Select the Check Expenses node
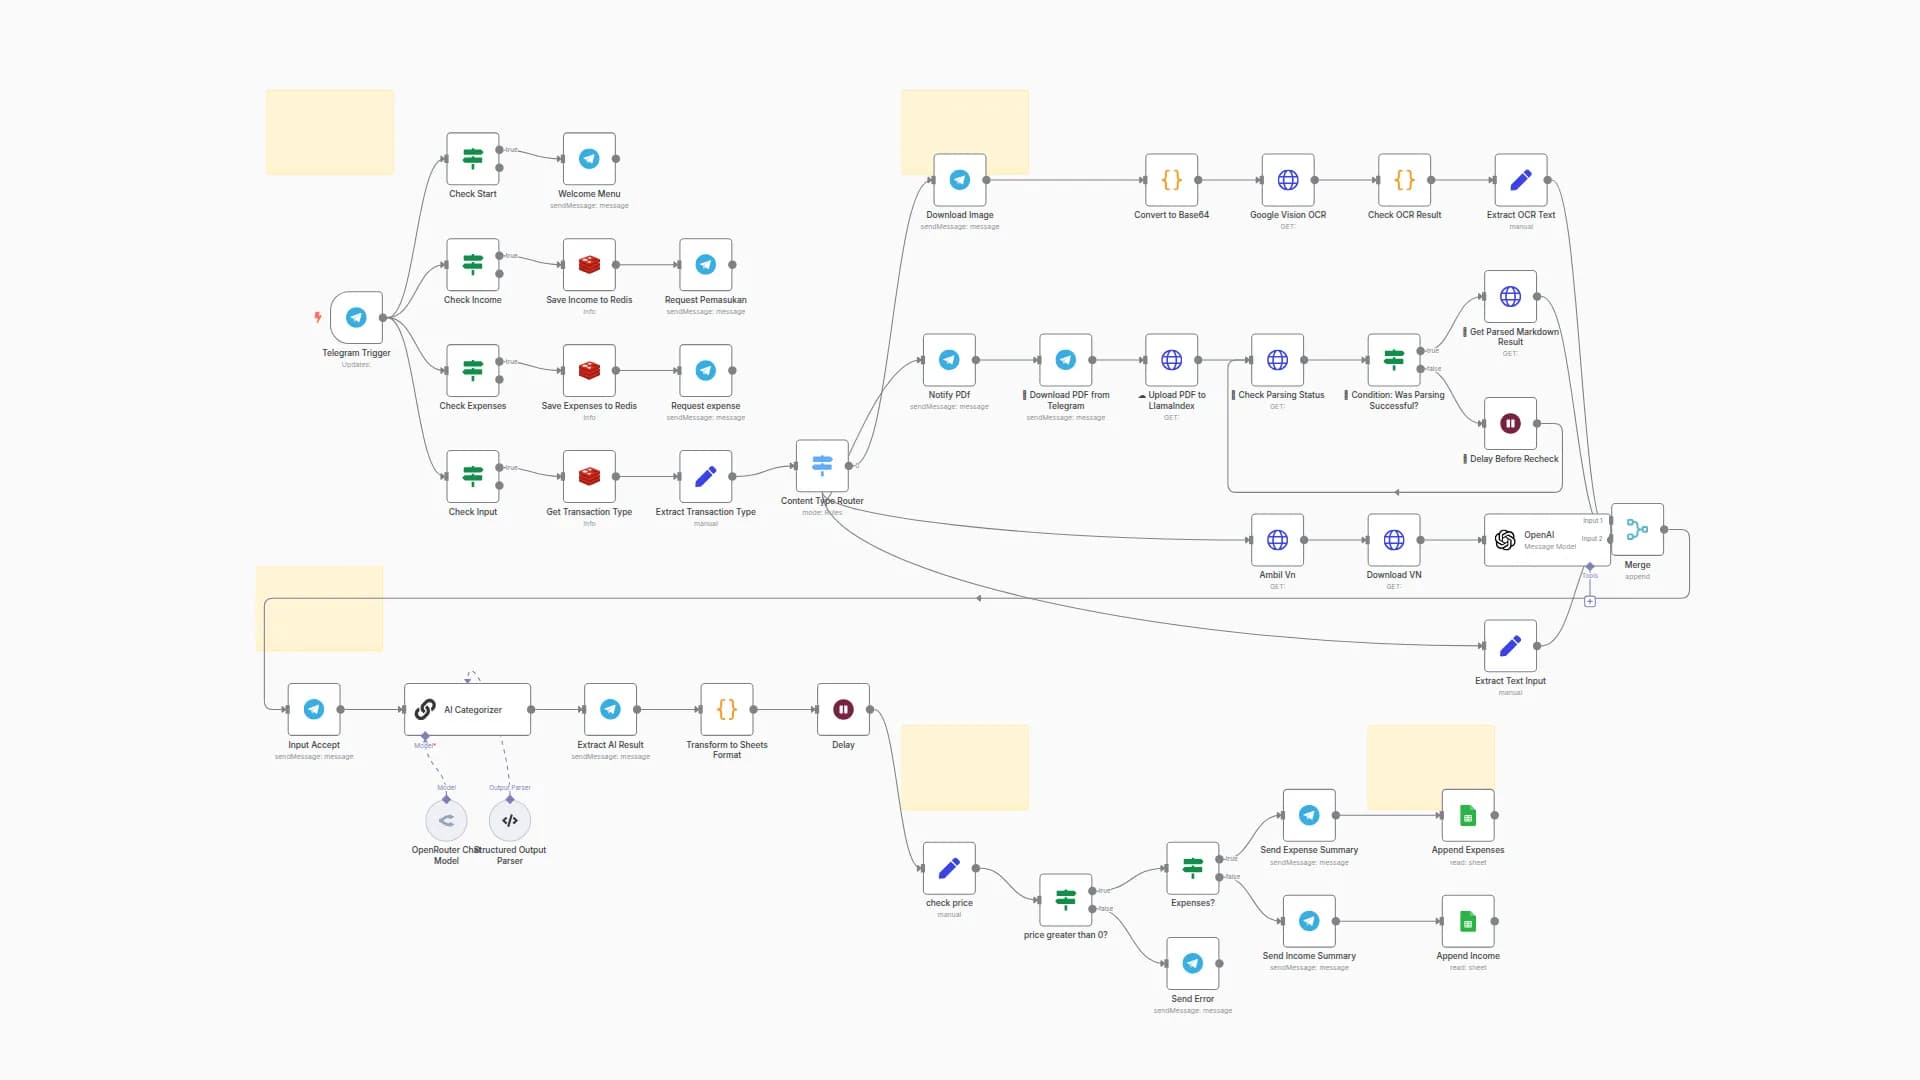1920x1080 pixels. pos(473,371)
